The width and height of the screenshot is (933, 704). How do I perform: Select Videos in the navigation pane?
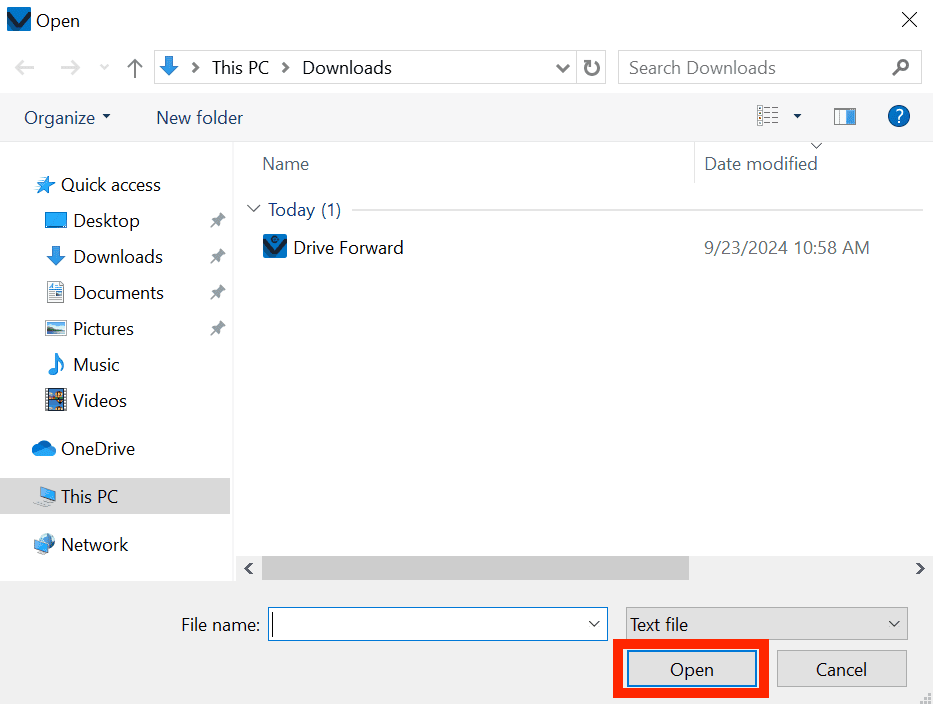(x=97, y=400)
